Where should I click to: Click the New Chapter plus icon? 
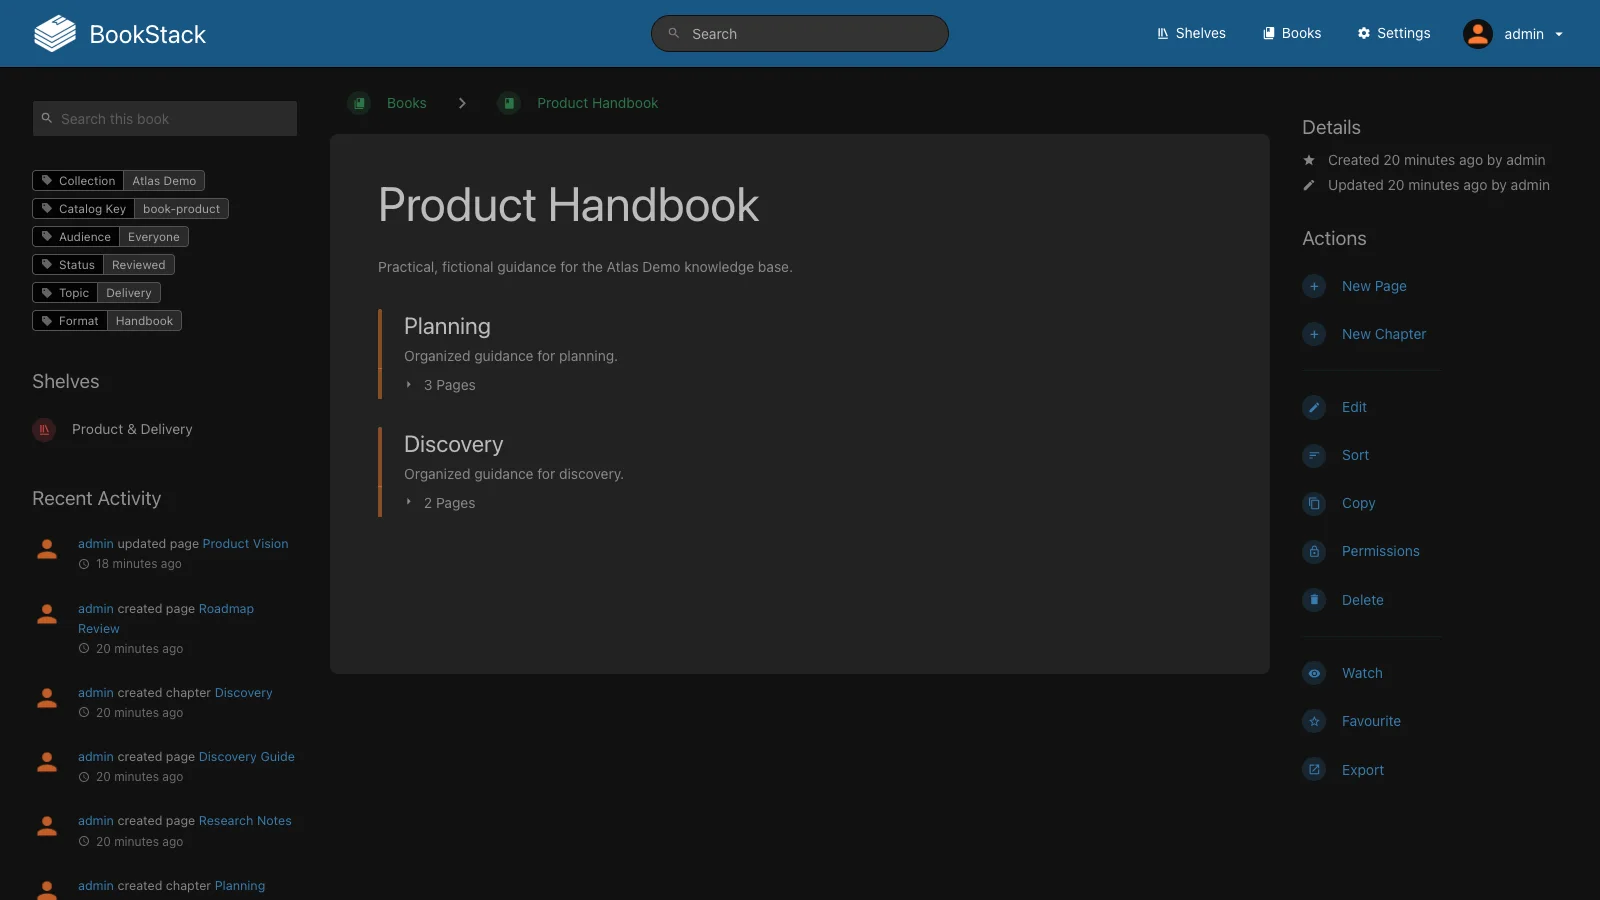click(1314, 334)
